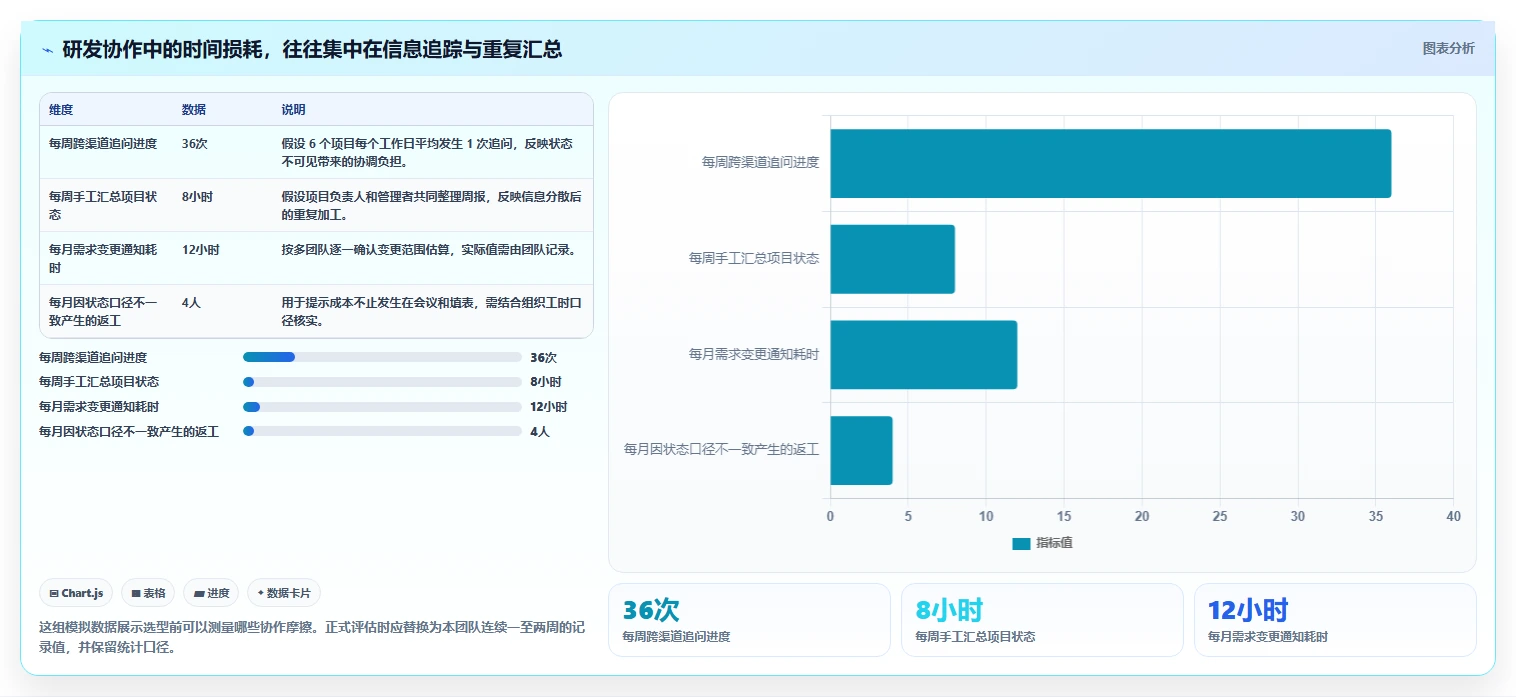The height and width of the screenshot is (697, 1516).
Task: Click the 指标值 legend label
Action: 1054,543
